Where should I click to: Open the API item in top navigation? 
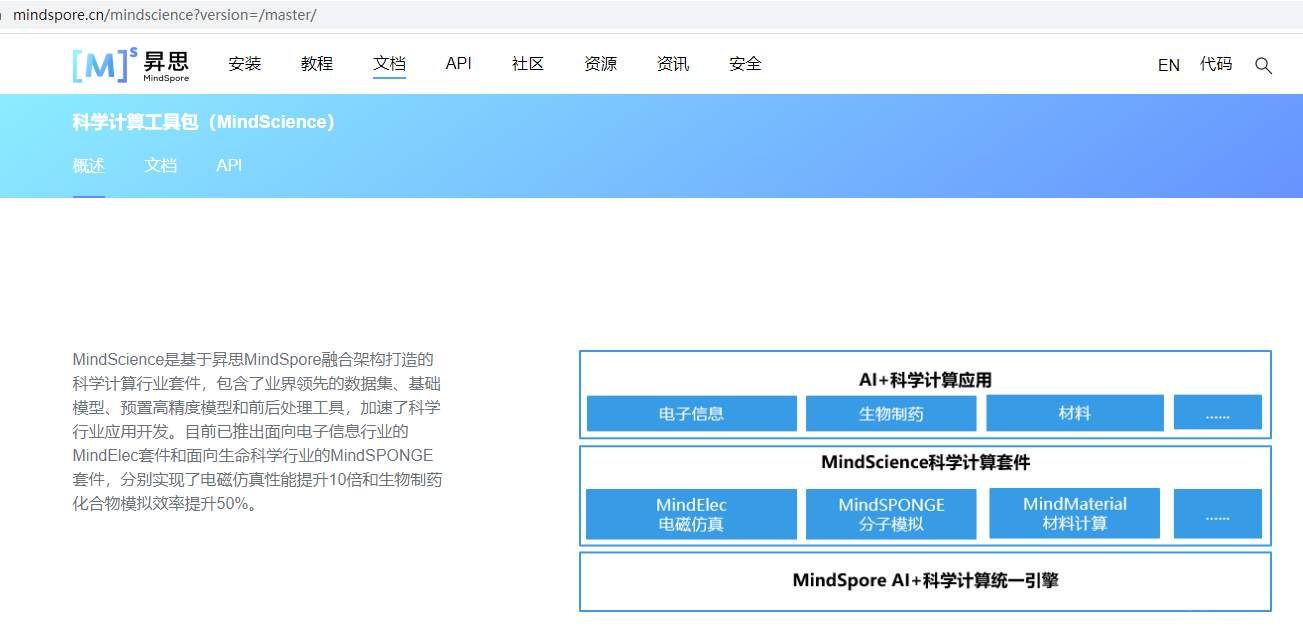coord(459,64)
